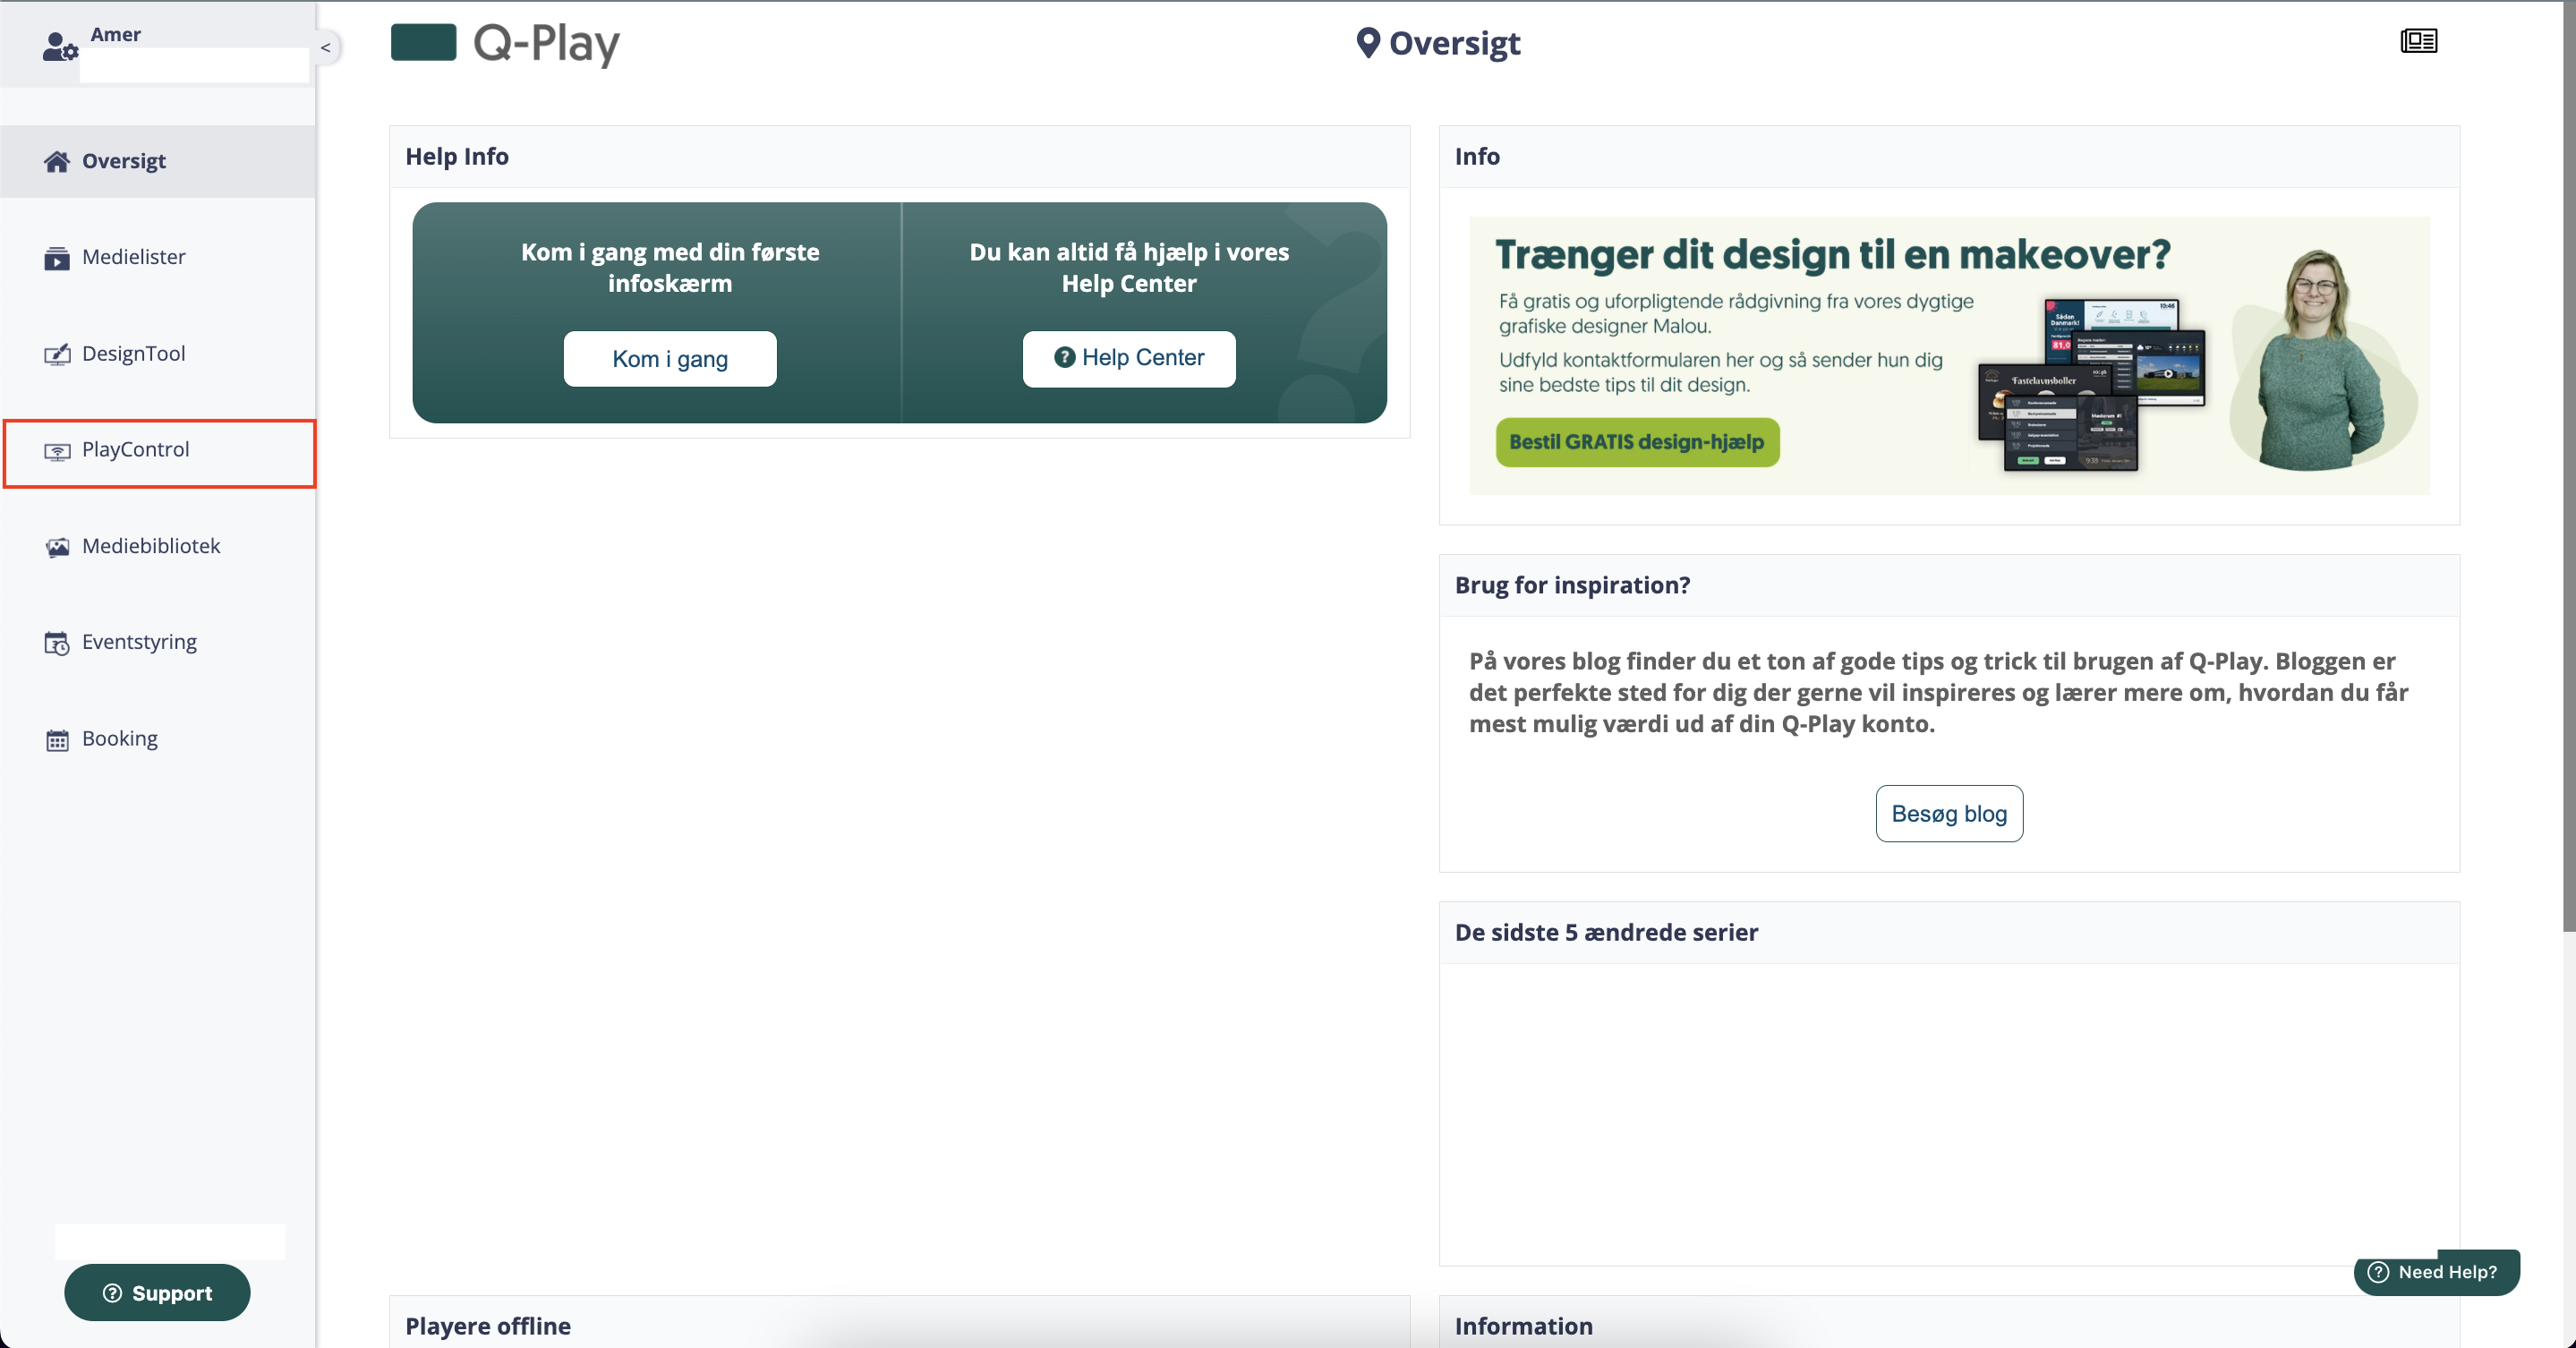Image resolution: width=2576 pixels, height=1348 pixels.
Task: Click the Oversigt page title
Action: 1454,43
